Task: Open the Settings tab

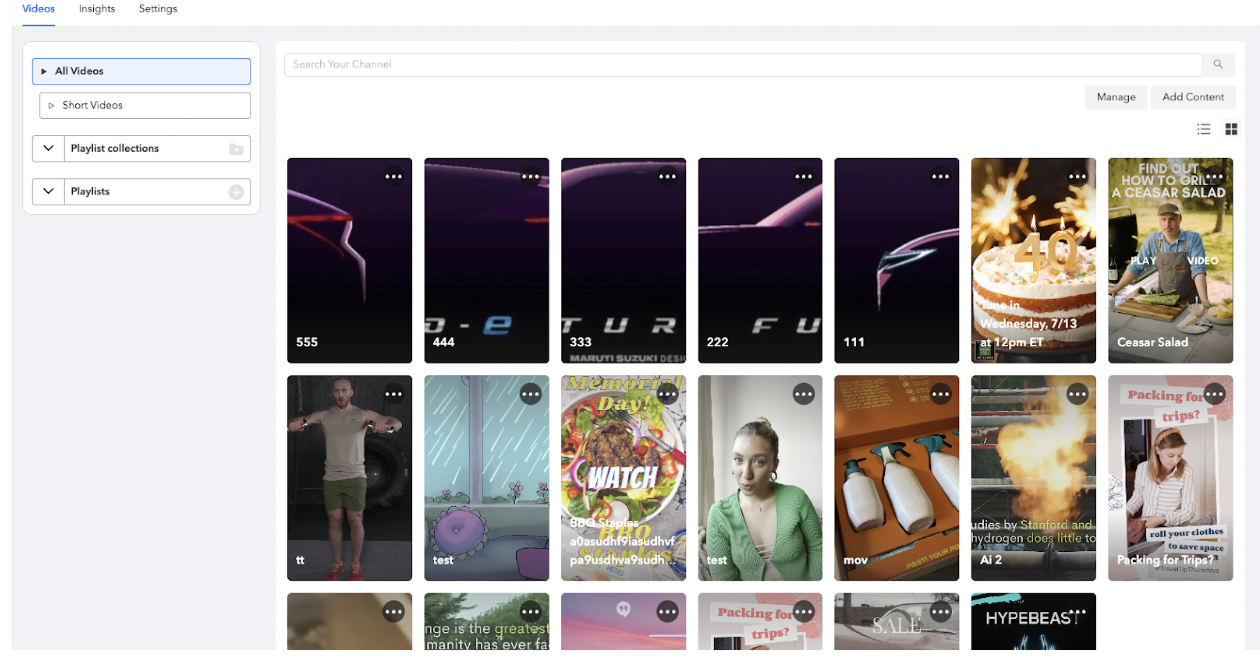Action: point(157,9)
